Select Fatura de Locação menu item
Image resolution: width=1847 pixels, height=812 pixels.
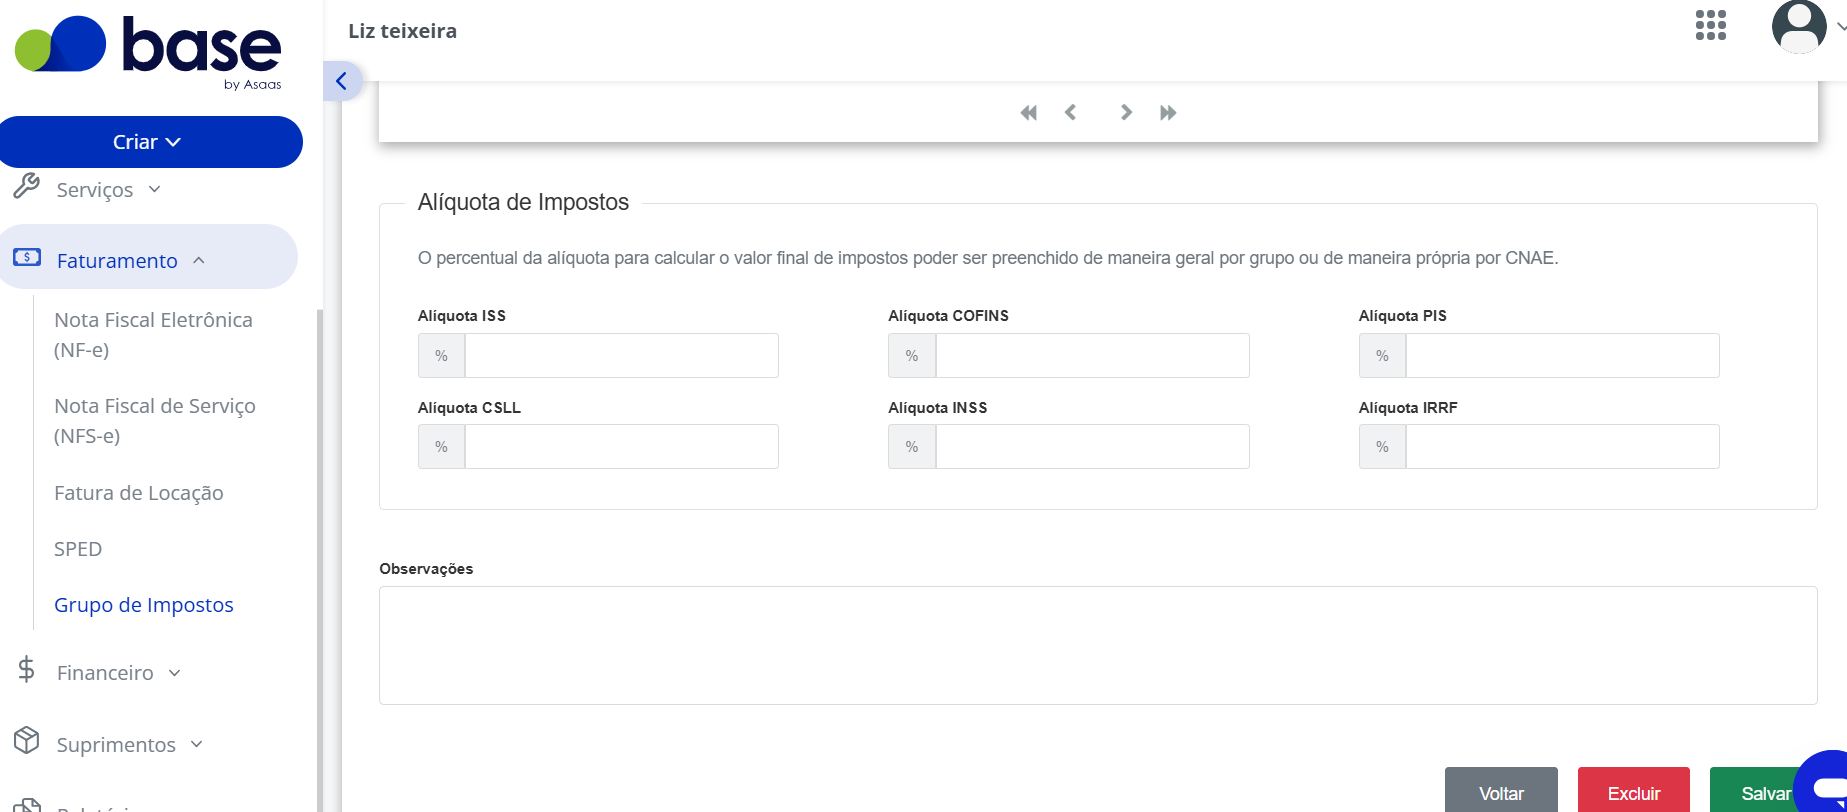click(x=139, y=493)
